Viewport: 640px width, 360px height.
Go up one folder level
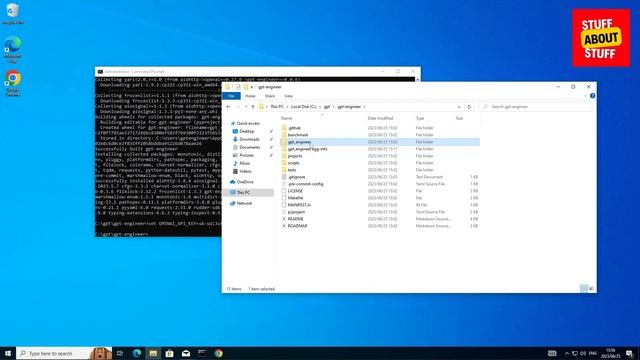pyautogui.click(x=253, y=107)
